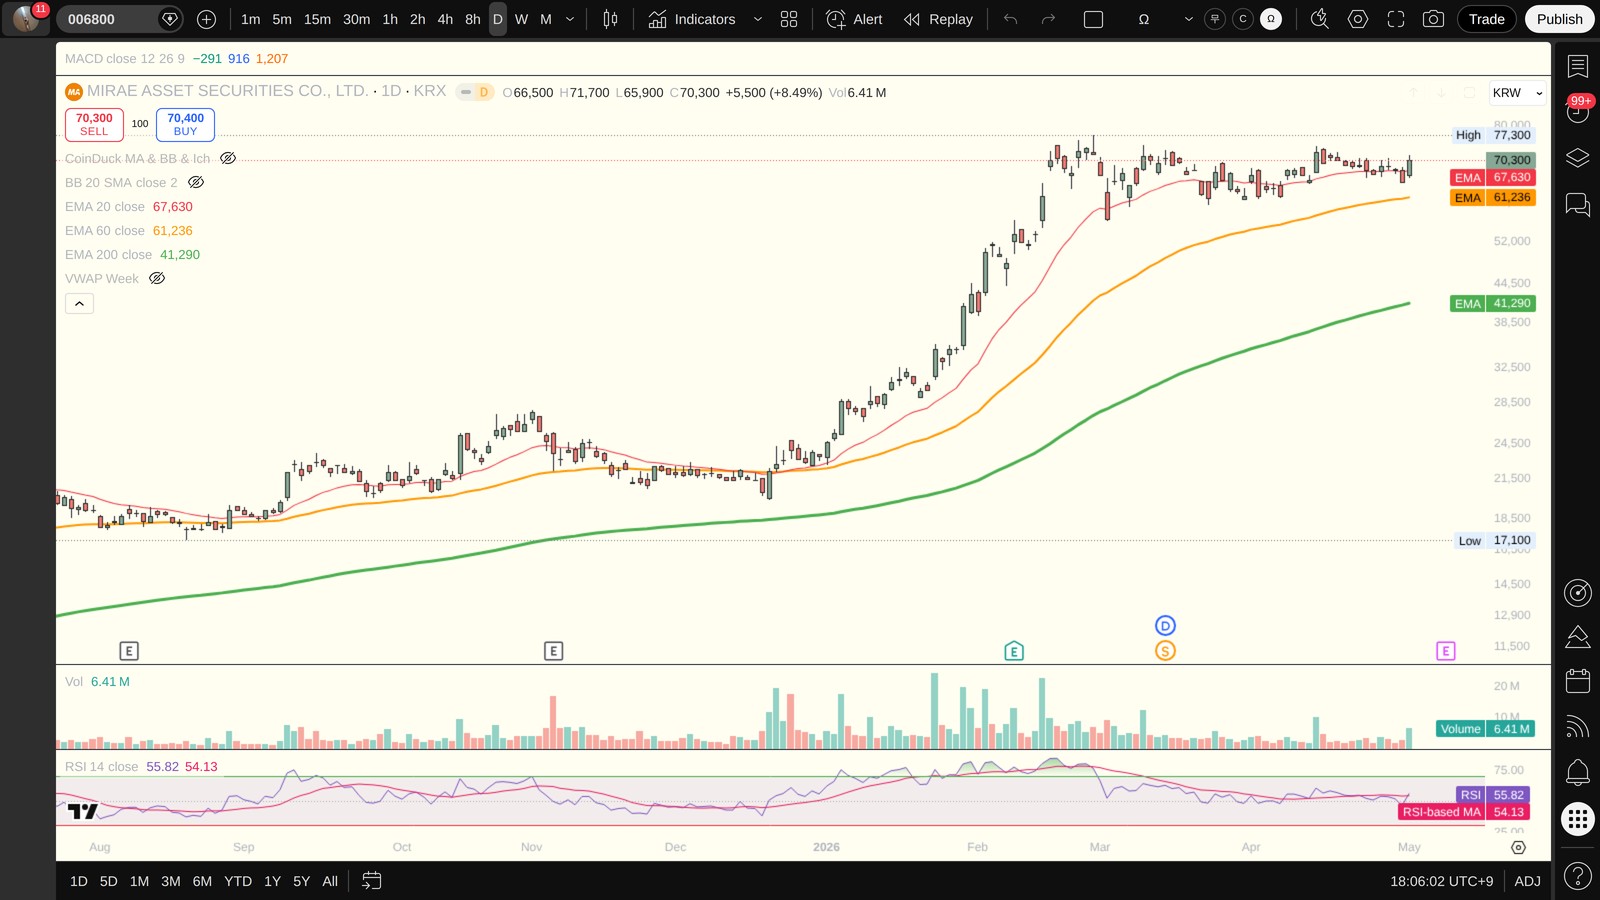Screen dimensions: 1600x900
Task: Click the purple E future earnings marker
Action: click(x=1446, y=651)
